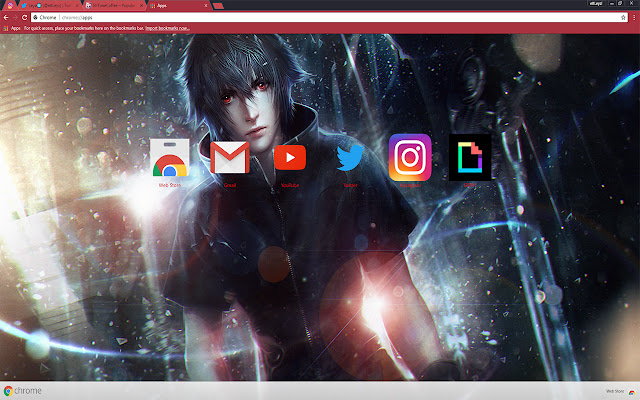
Task: Open the Web Store app icon
Action: (169, 158)
